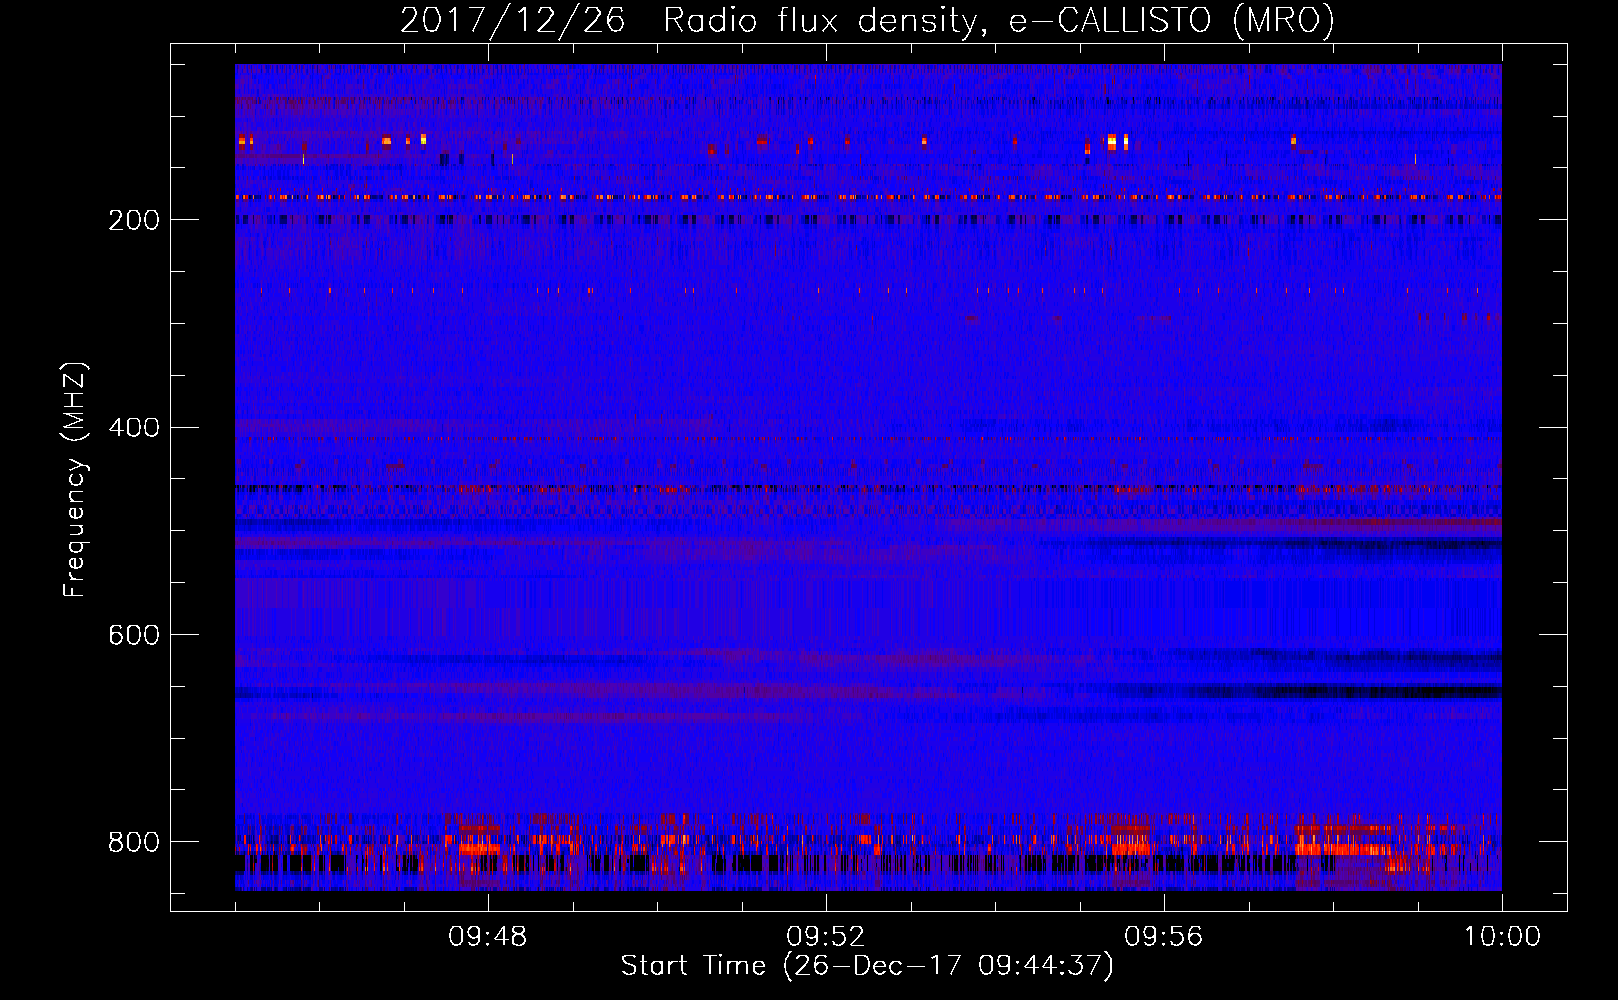
Task: Click the 09:56 time tick label
Action: (x=1164, y=937)
